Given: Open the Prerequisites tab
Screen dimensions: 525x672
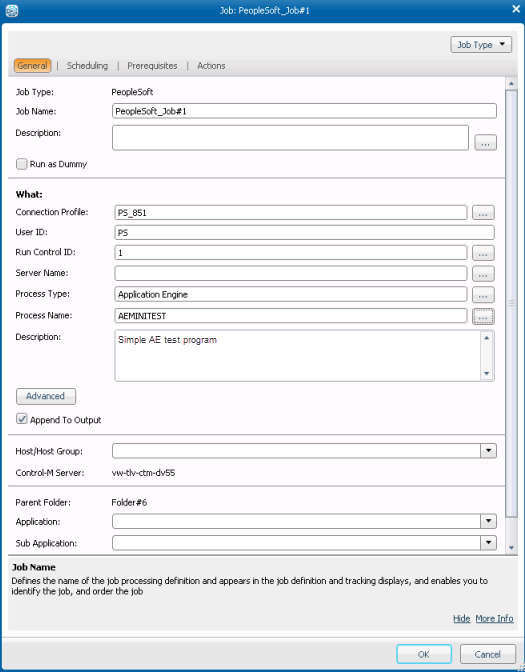Looking at the screenshot, I should point(152,66).
